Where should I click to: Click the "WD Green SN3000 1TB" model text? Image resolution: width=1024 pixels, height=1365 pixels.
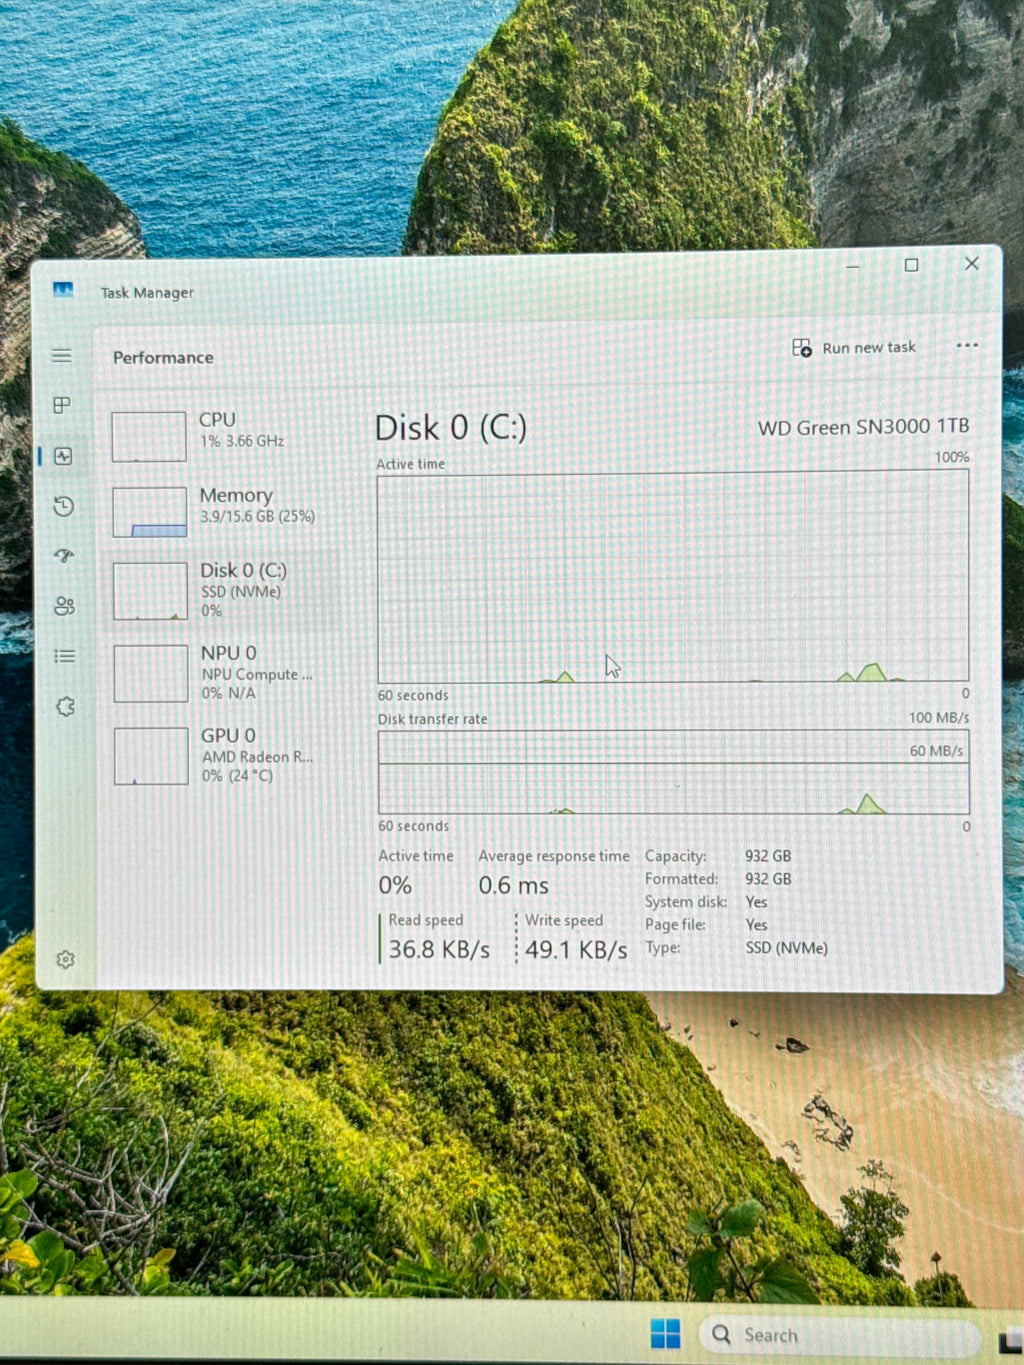coord(864,427)
